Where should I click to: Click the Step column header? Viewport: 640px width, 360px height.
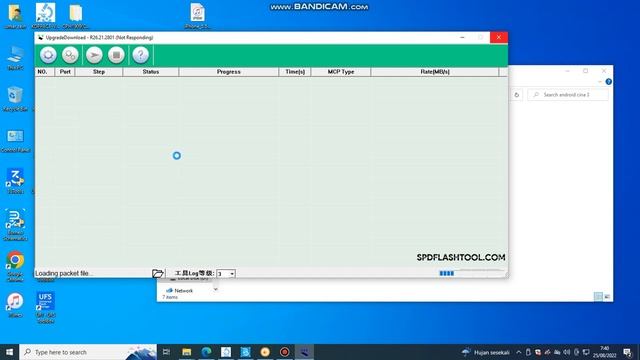click(99, 72)
